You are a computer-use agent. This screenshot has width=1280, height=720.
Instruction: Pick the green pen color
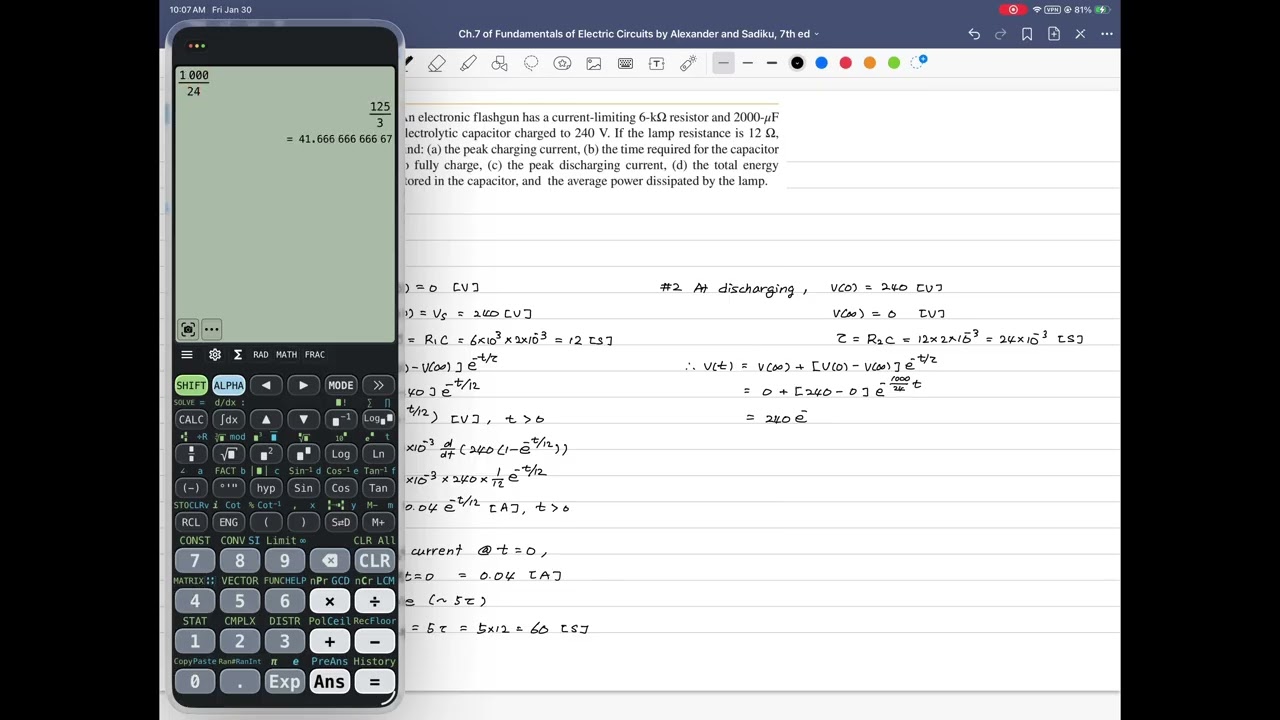(x=894, y=63)
